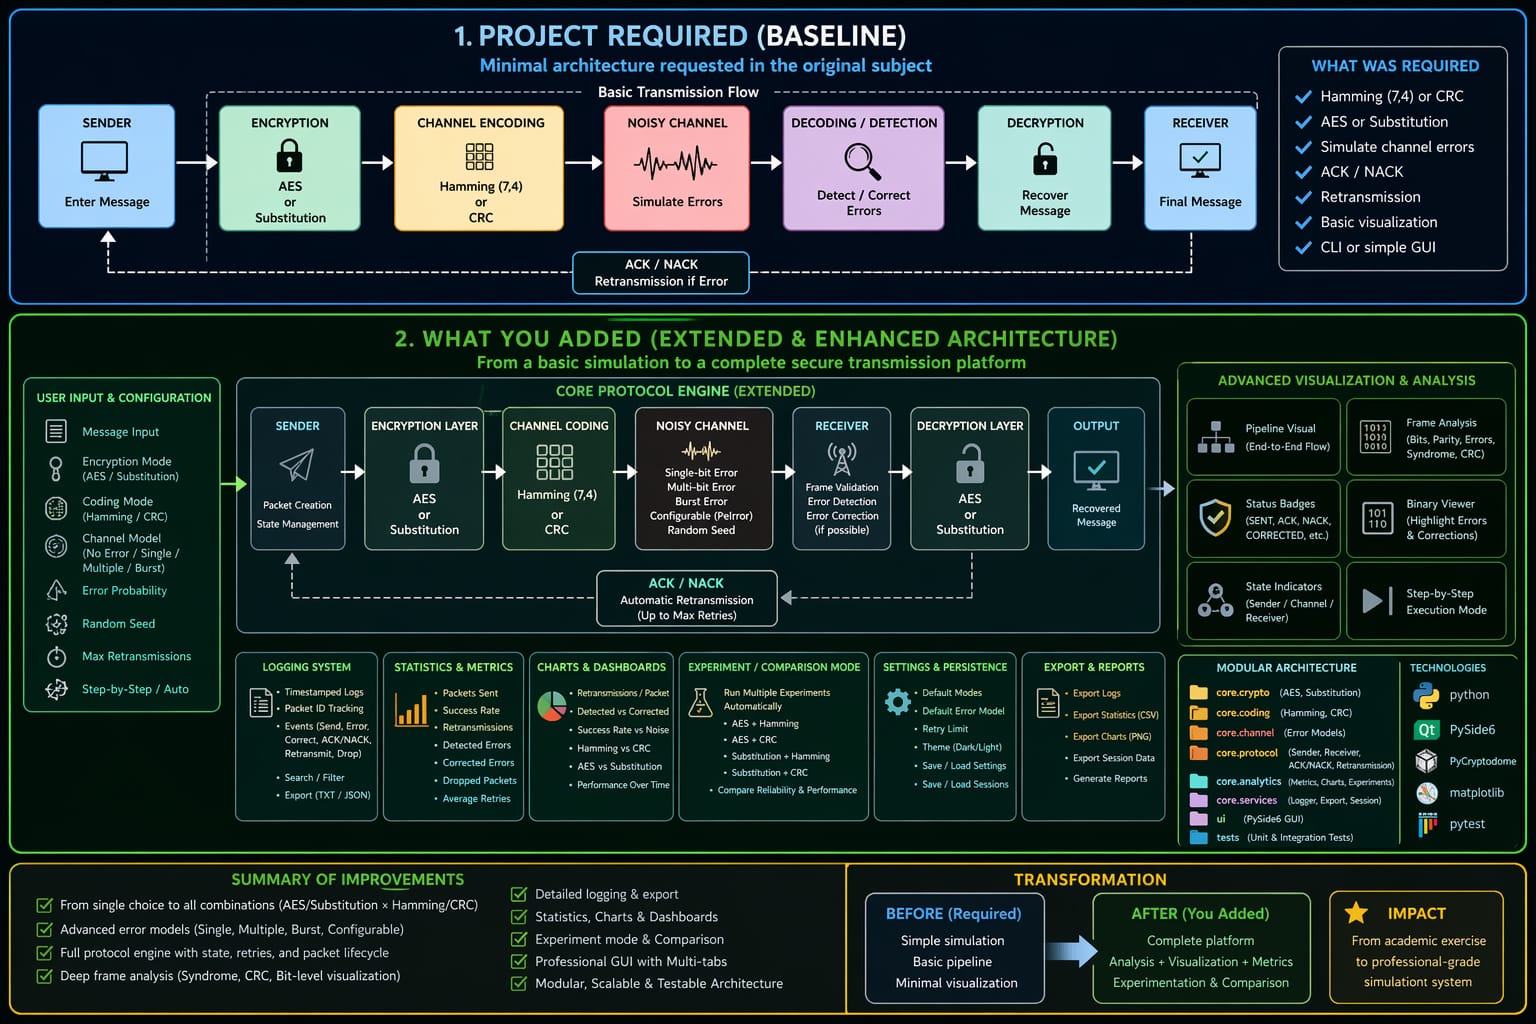Click the BEFORE (Required) card
The image size is (1536, 1024).
[x=954, y=948]
